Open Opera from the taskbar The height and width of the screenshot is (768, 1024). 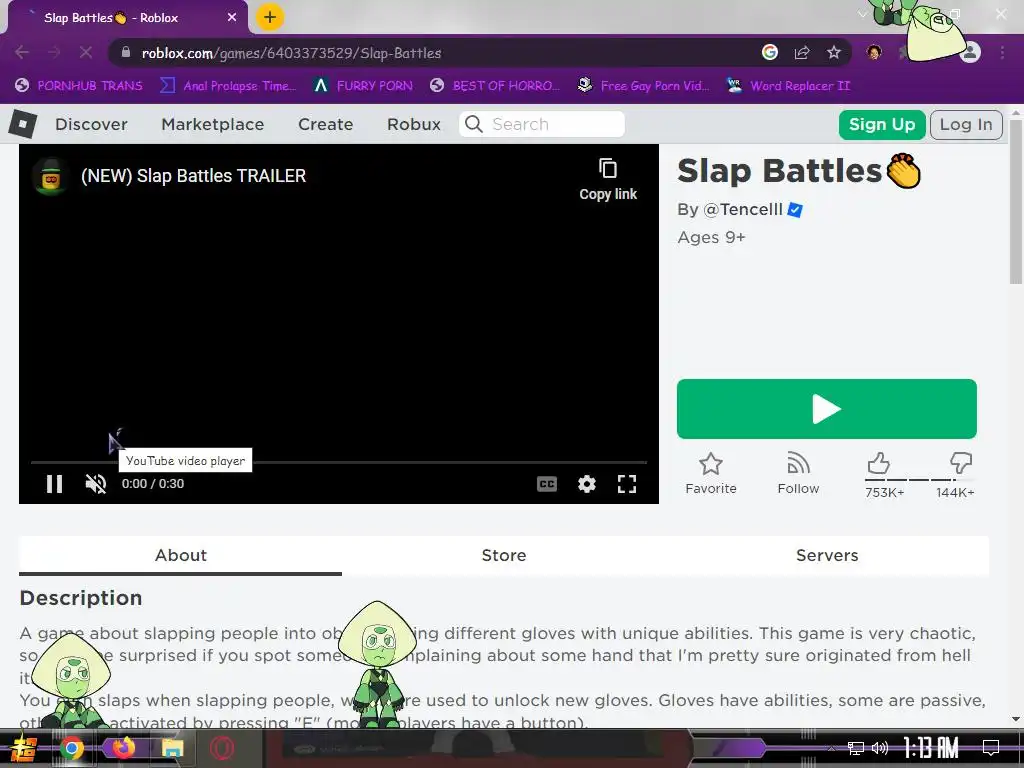tap(222, 748)
